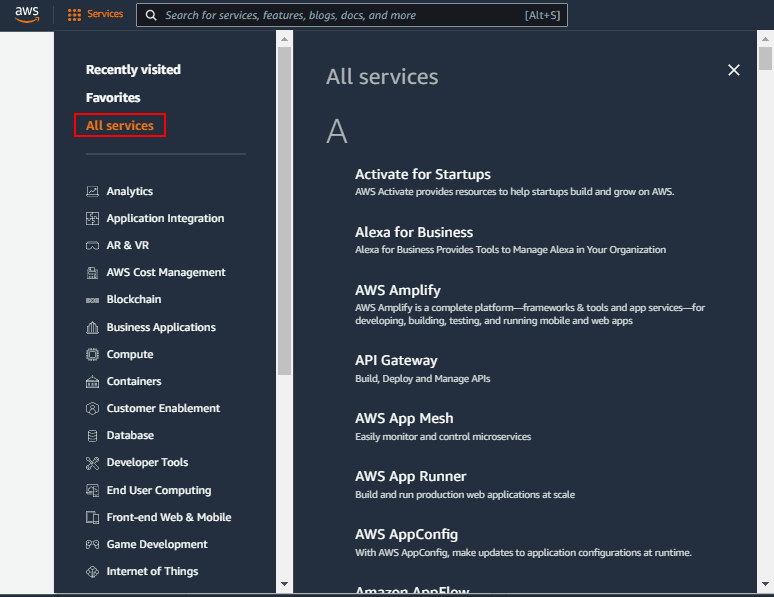Open the Compute category
774x597 pixels.
click(x=130, y=355)
